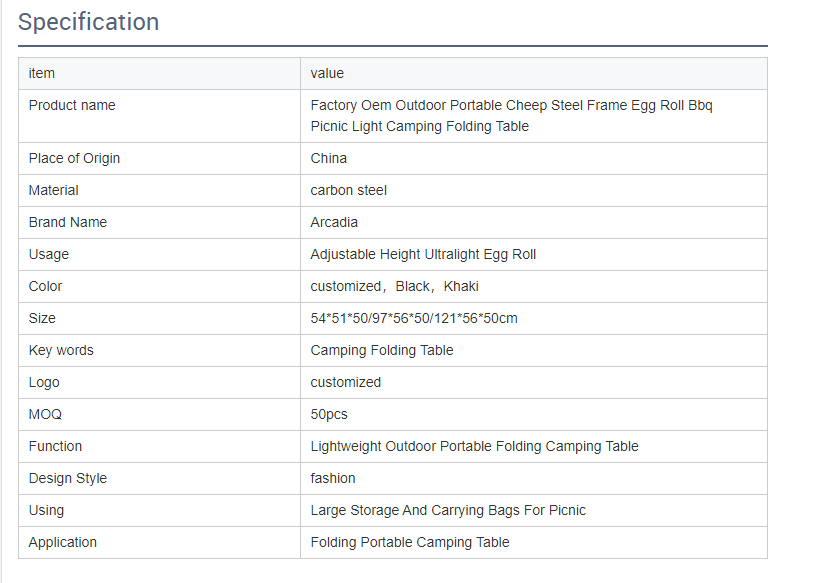Click the '50pcs' MOQ value

click(329, 414)
